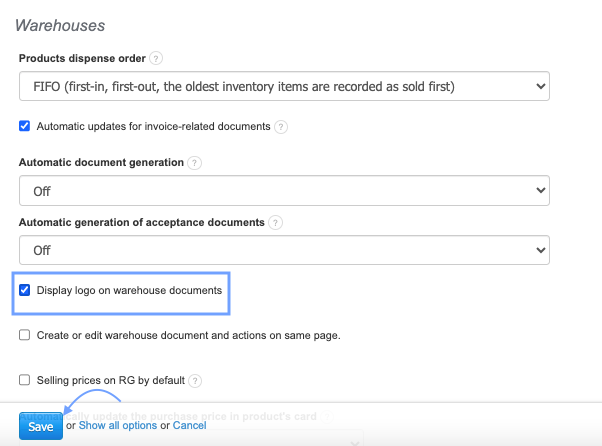The width and height of the screenshot is (602, 446).
Task: Click help icon for Automatic generation of acceptance documents
Action: [275, 222]
